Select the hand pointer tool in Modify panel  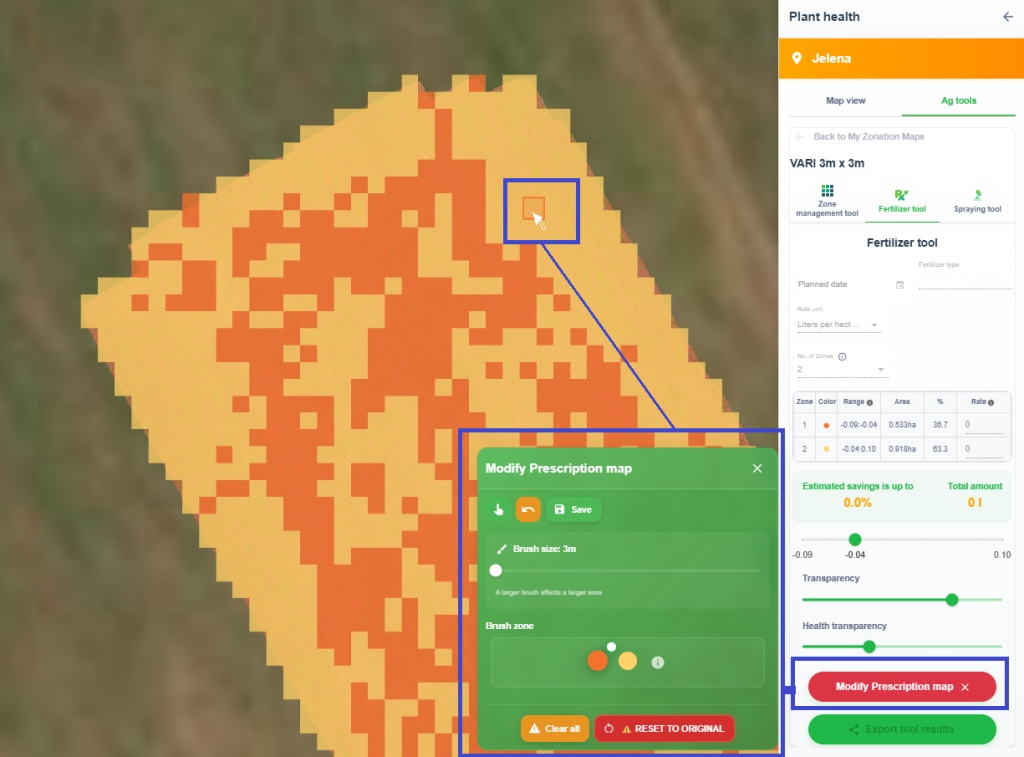click(500, 510)
